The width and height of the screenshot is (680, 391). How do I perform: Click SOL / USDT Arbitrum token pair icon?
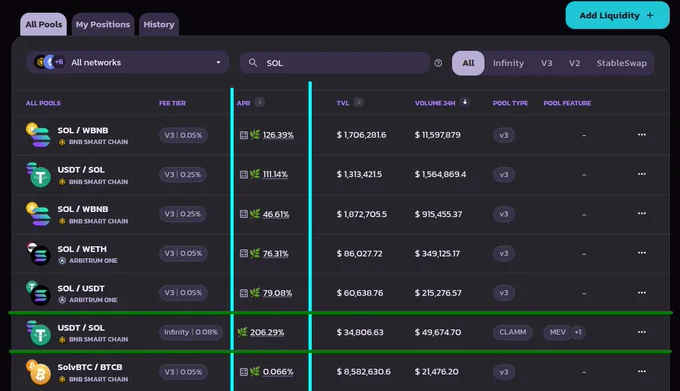[x=39, y=293]
